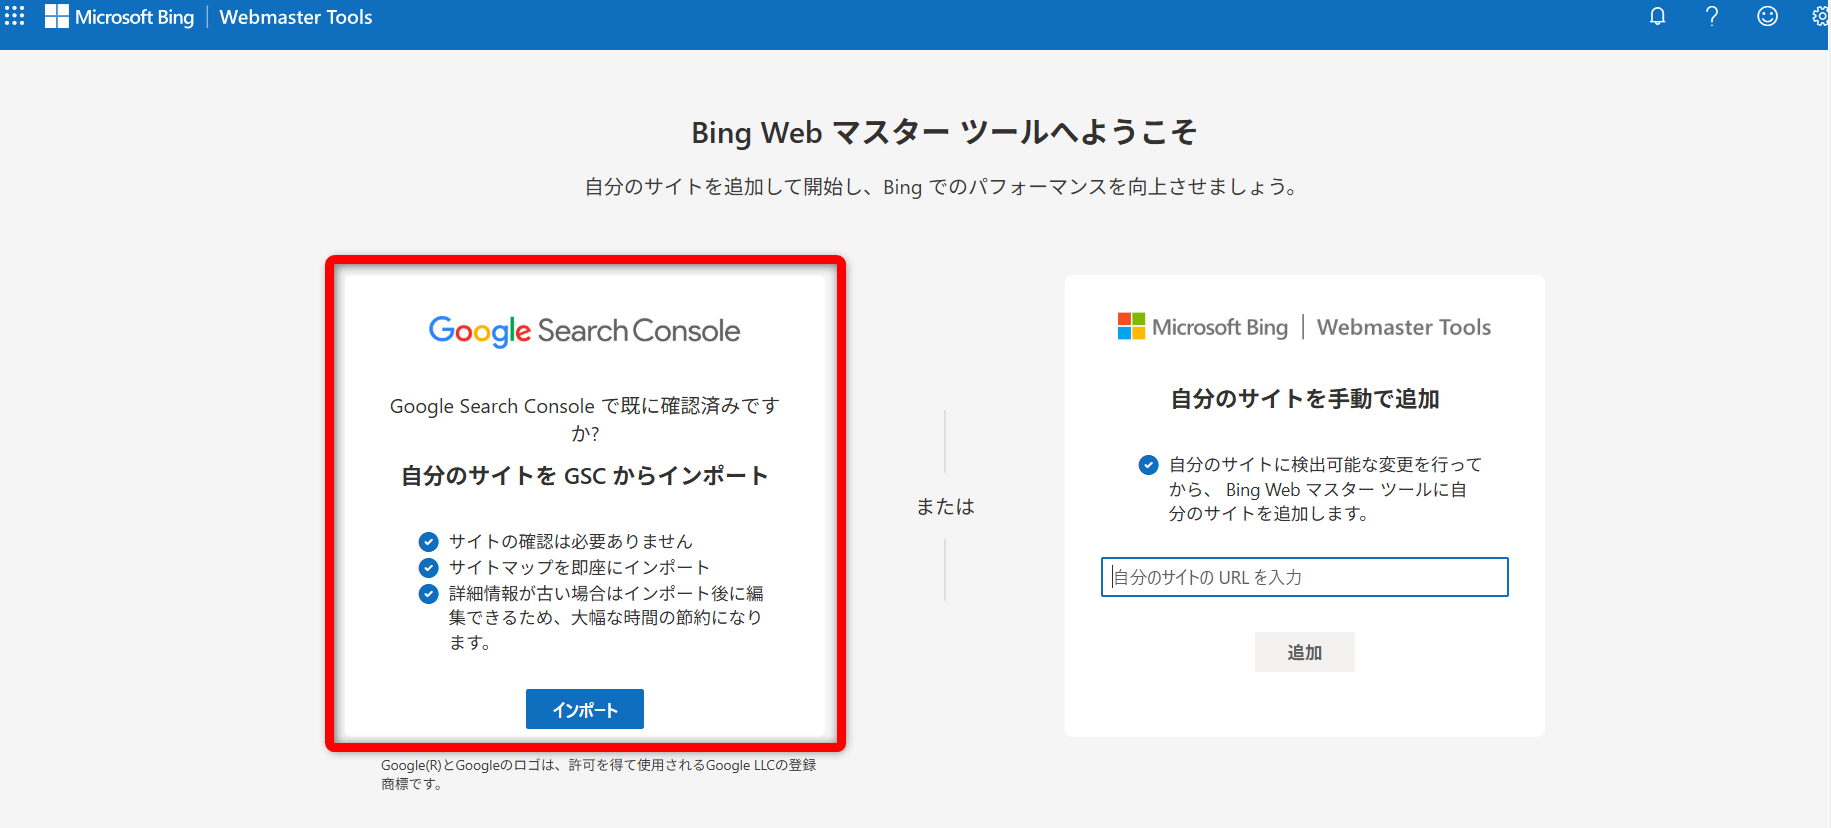Image resolution: width=1831 pixels, height=828 pixels.
Task: Click the Google Search Console logo
Action: 584,331
